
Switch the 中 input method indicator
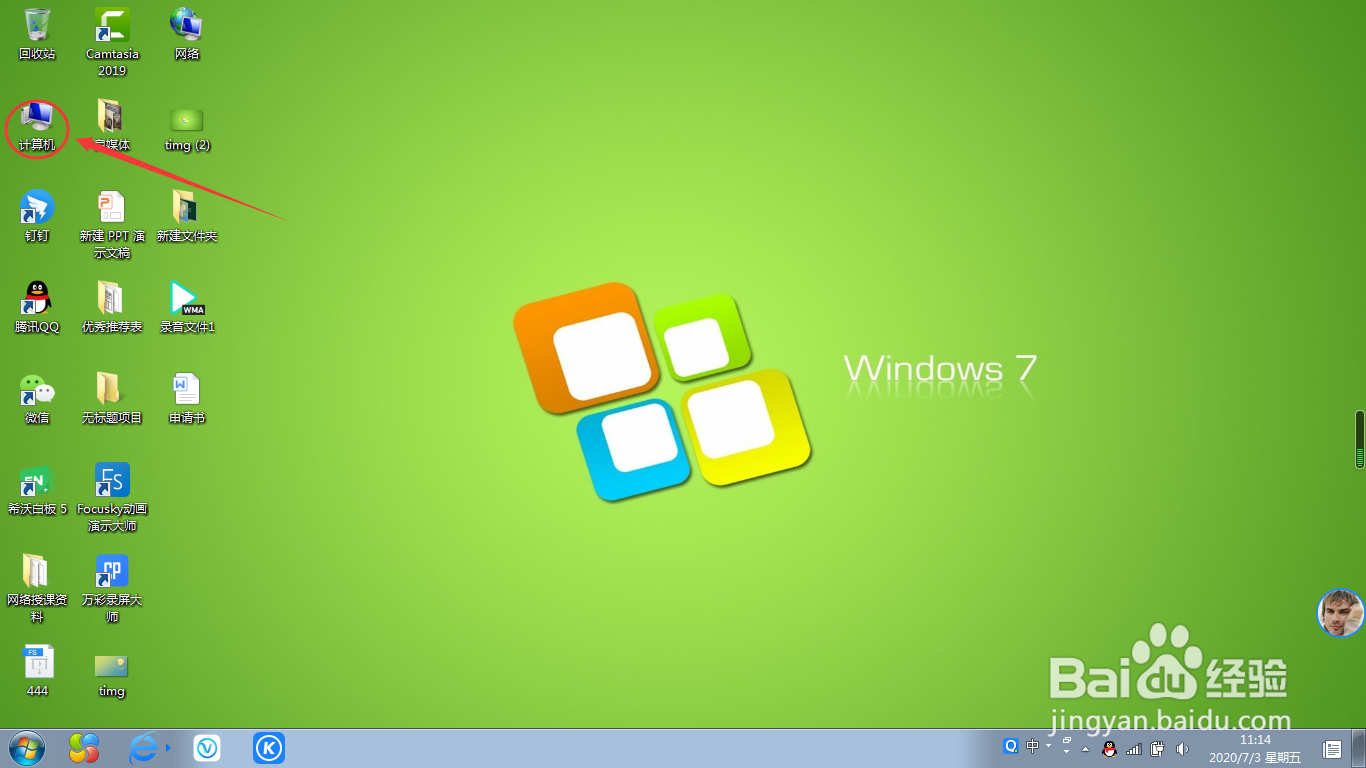1033,746
